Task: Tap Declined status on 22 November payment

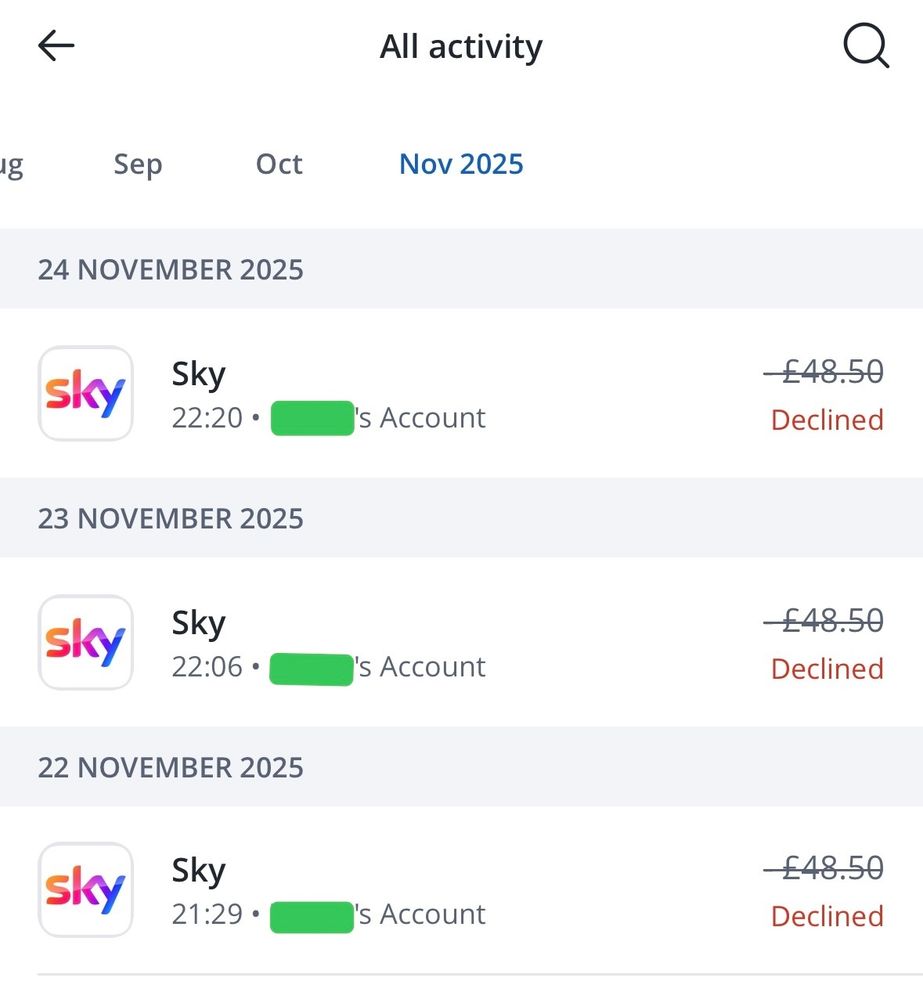Action: point(827,916)
